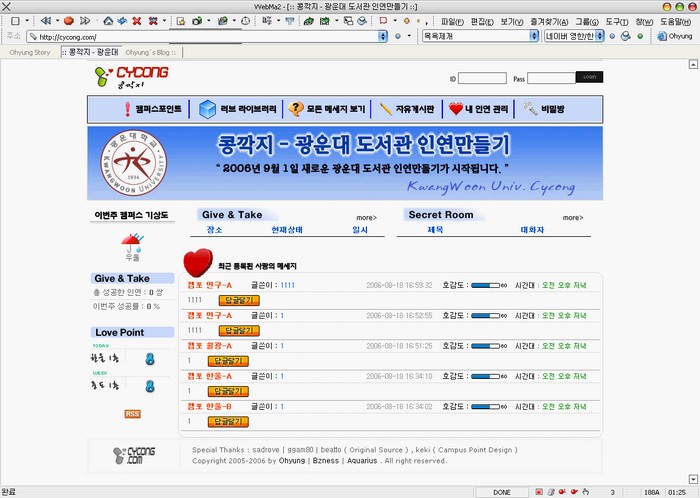
Task: Switch to the Ohyung Story tab
Action: coord(30,52)
